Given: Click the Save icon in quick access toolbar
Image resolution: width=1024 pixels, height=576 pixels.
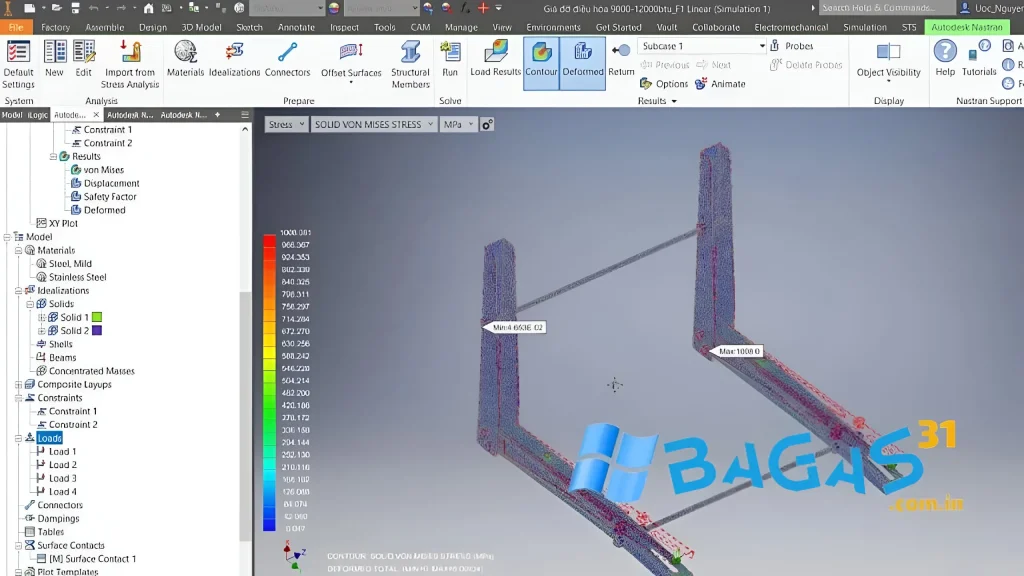Looking at the screenshot, I should point(75,8).
